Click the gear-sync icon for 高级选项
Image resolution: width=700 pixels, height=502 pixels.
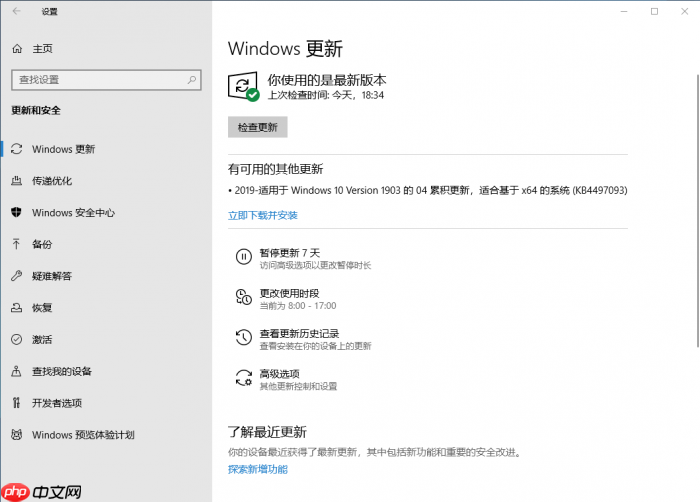click(x=244, y=377)
